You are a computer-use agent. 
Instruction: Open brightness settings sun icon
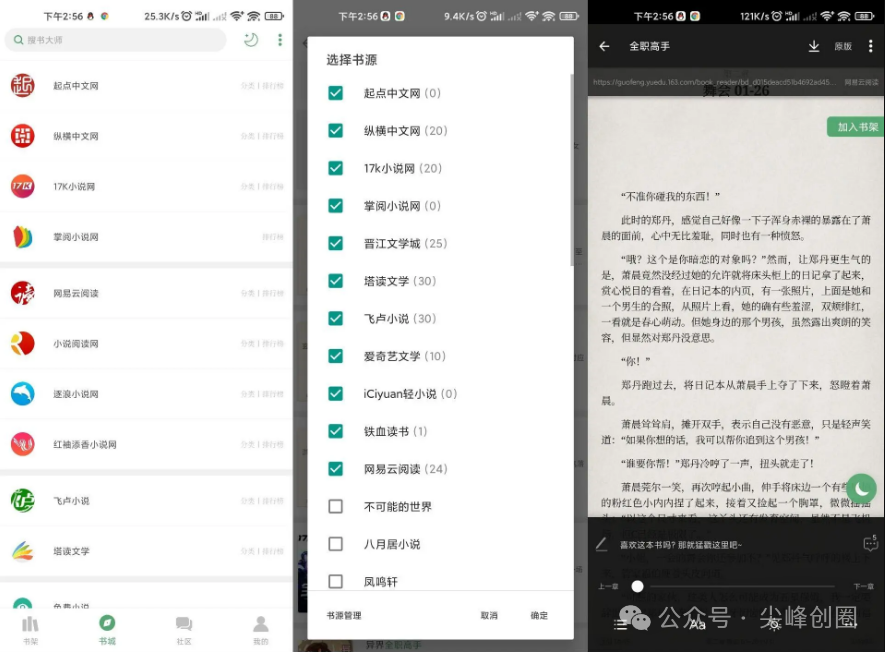pos(774,624)
